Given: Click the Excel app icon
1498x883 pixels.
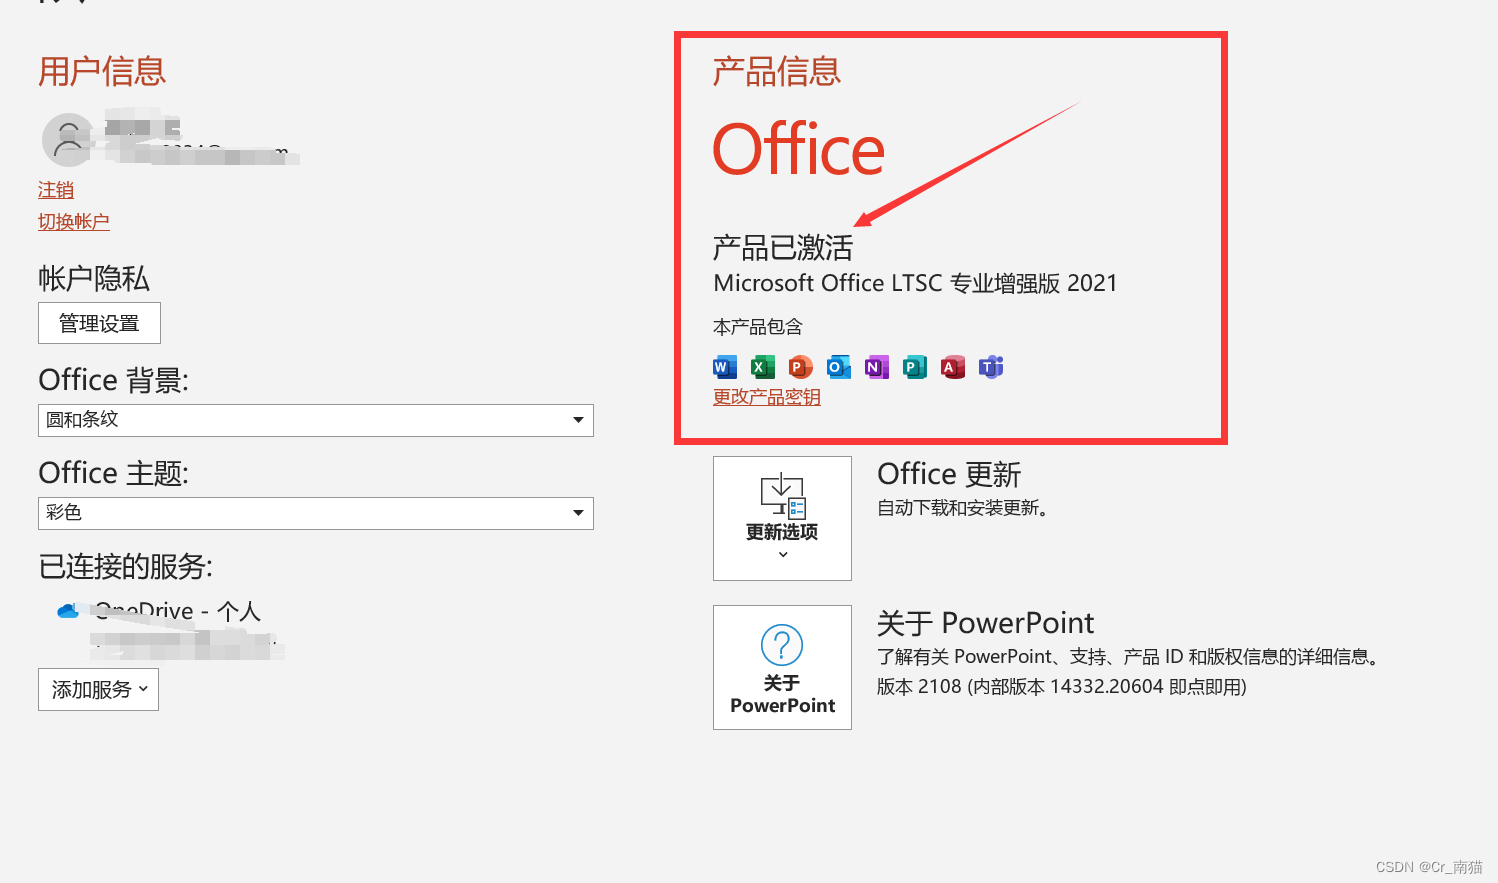Looking at the screenshot, I should [x=763, y=367].
